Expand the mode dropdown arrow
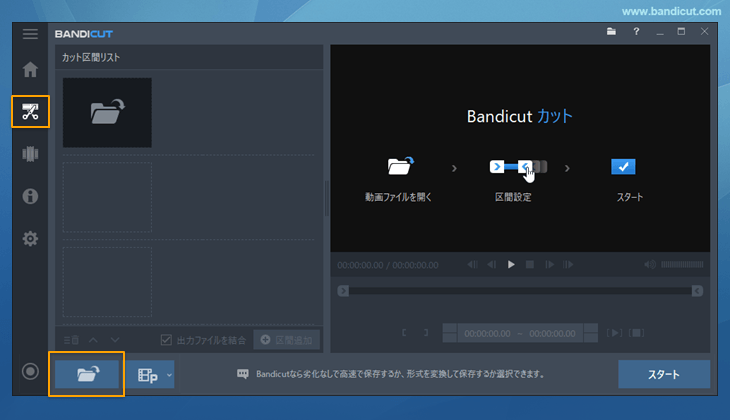This screenshot has width=730, height=420. (169, 375)
